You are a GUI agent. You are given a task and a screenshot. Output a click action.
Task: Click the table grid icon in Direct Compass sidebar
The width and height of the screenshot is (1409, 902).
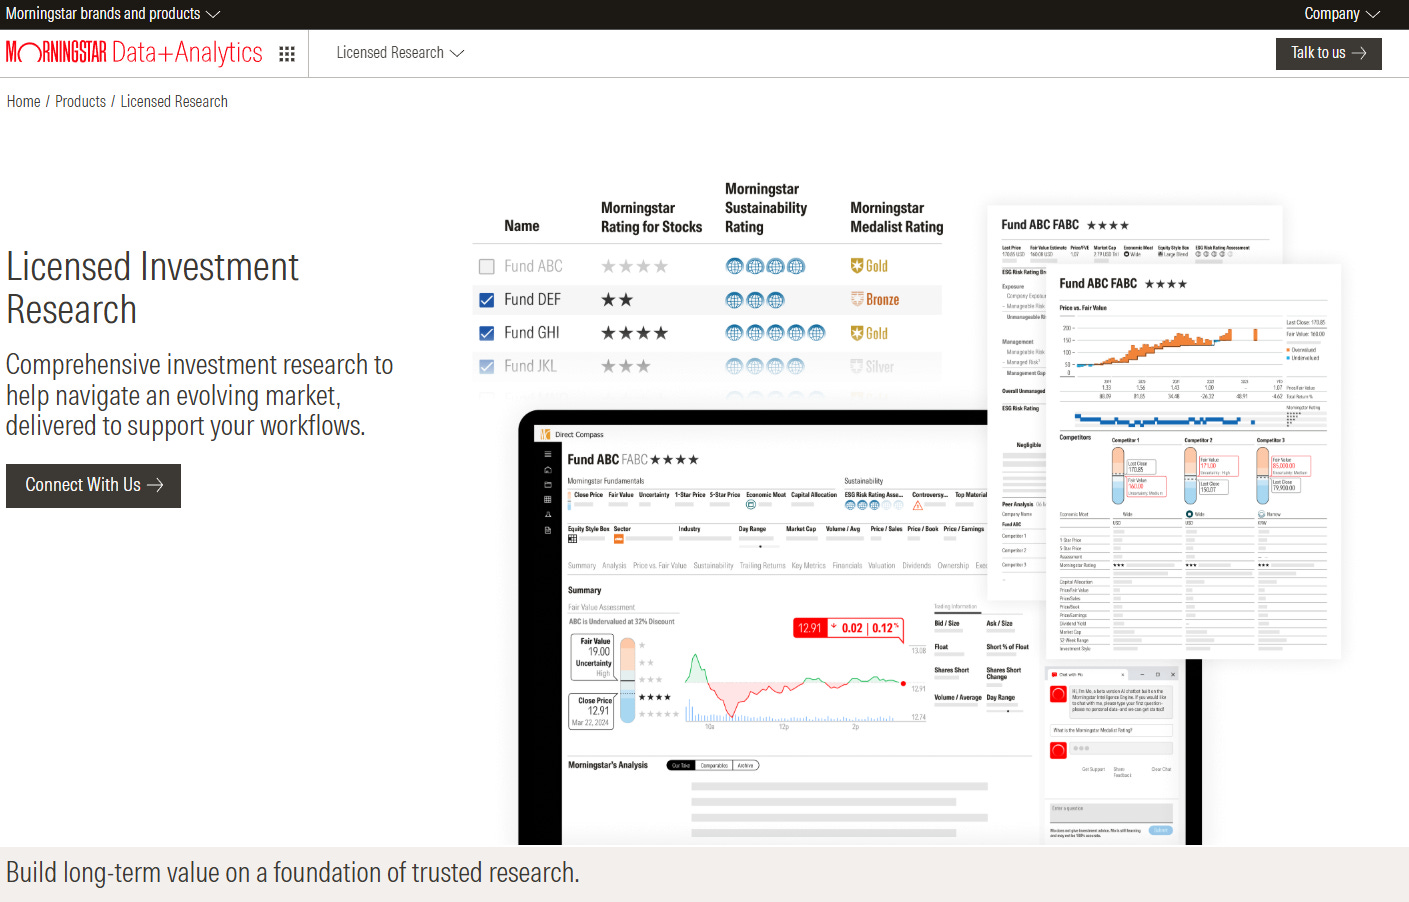(x=547, y=499)
